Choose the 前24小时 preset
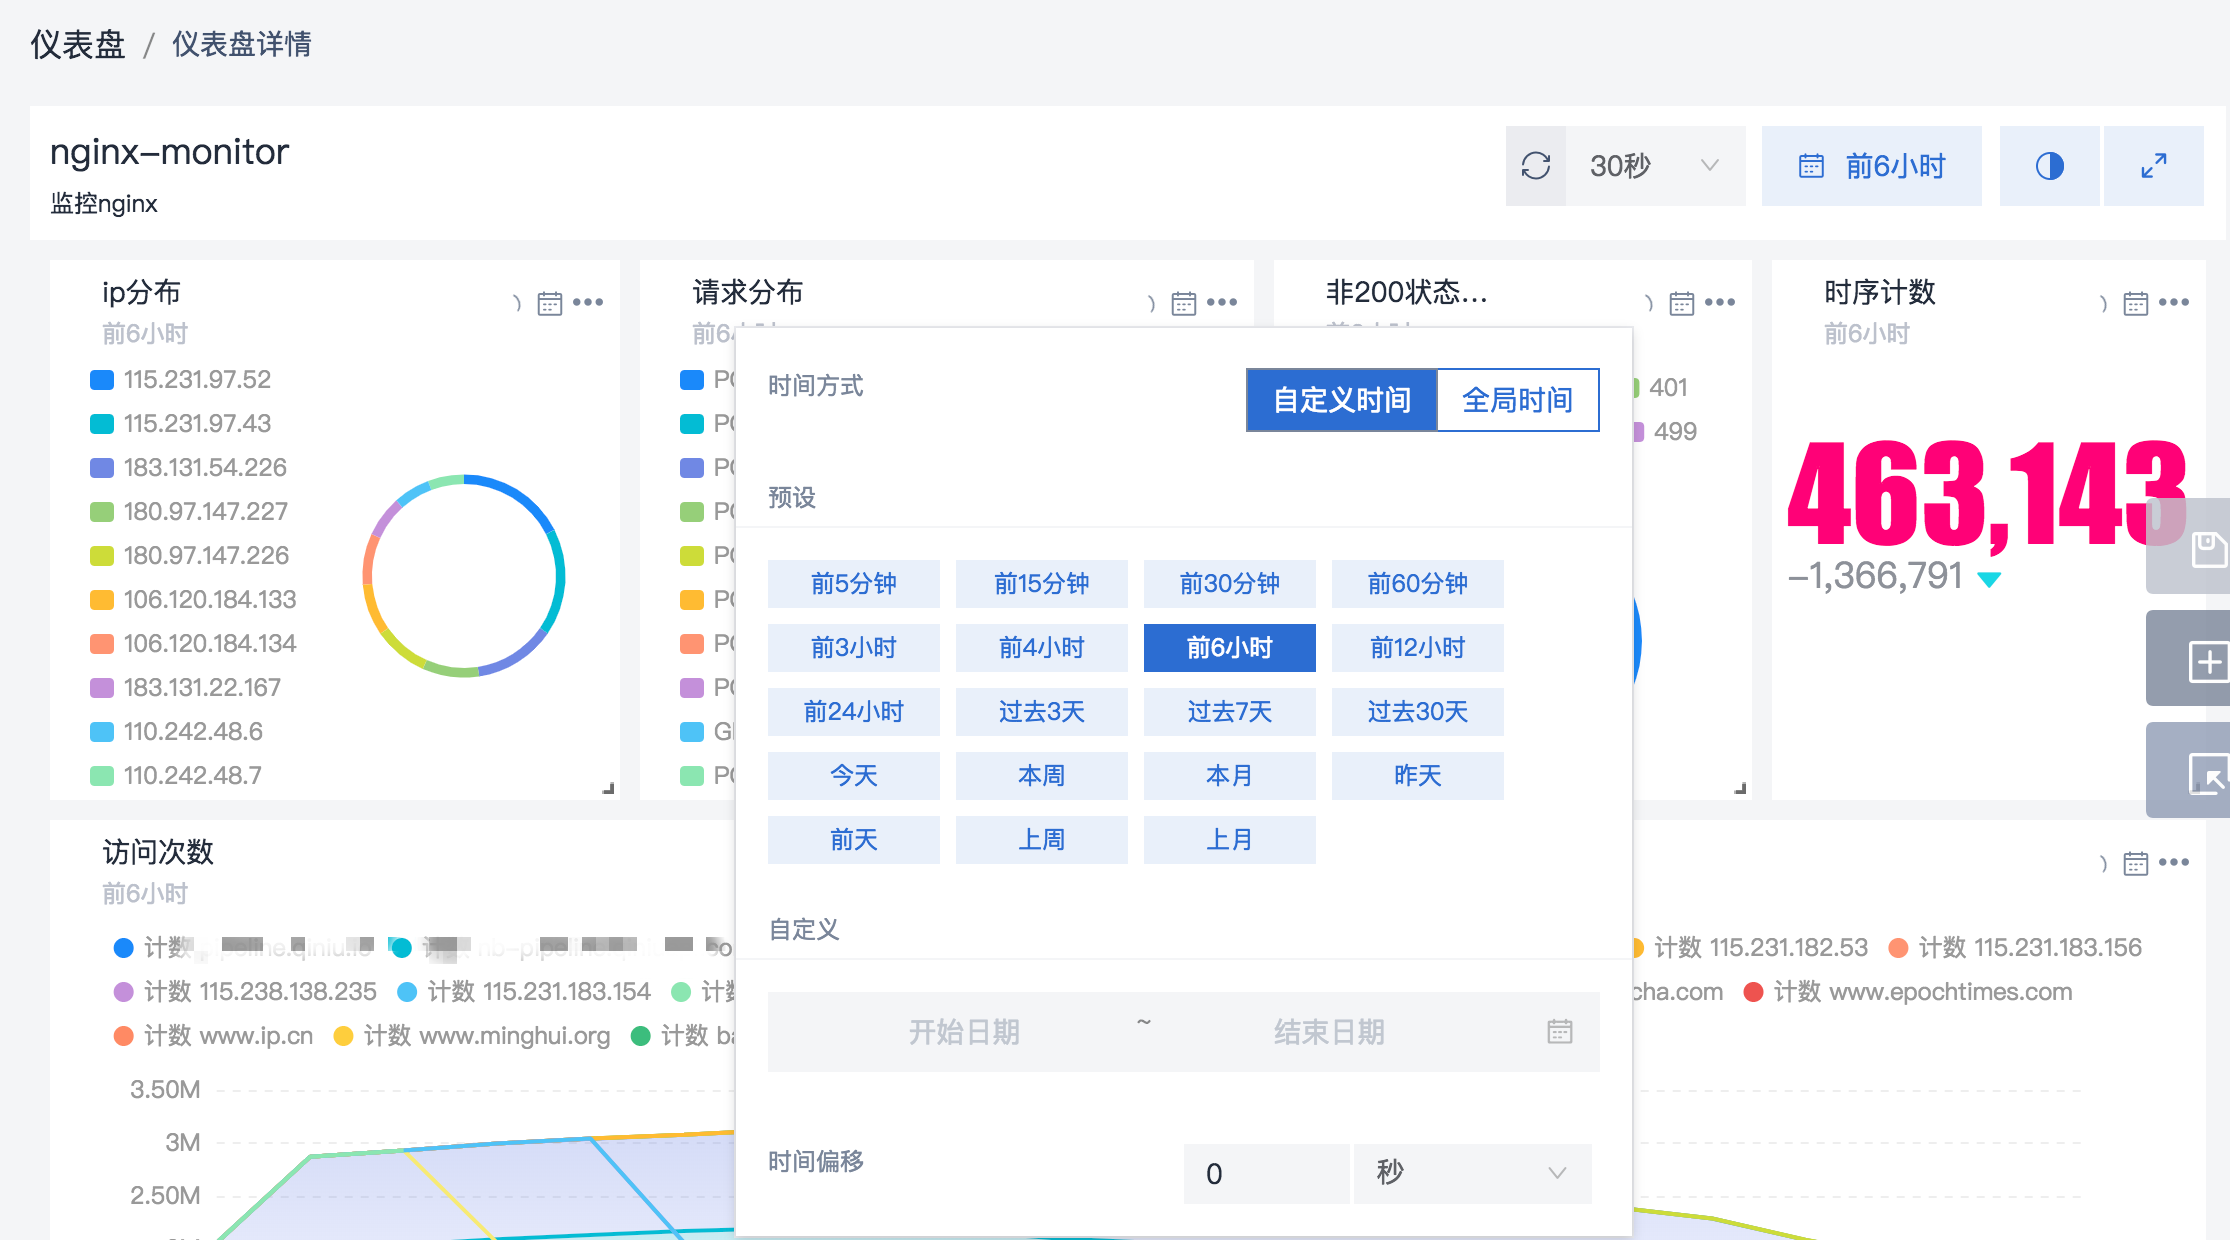2230x1240 pixels. tap(854, 712)
